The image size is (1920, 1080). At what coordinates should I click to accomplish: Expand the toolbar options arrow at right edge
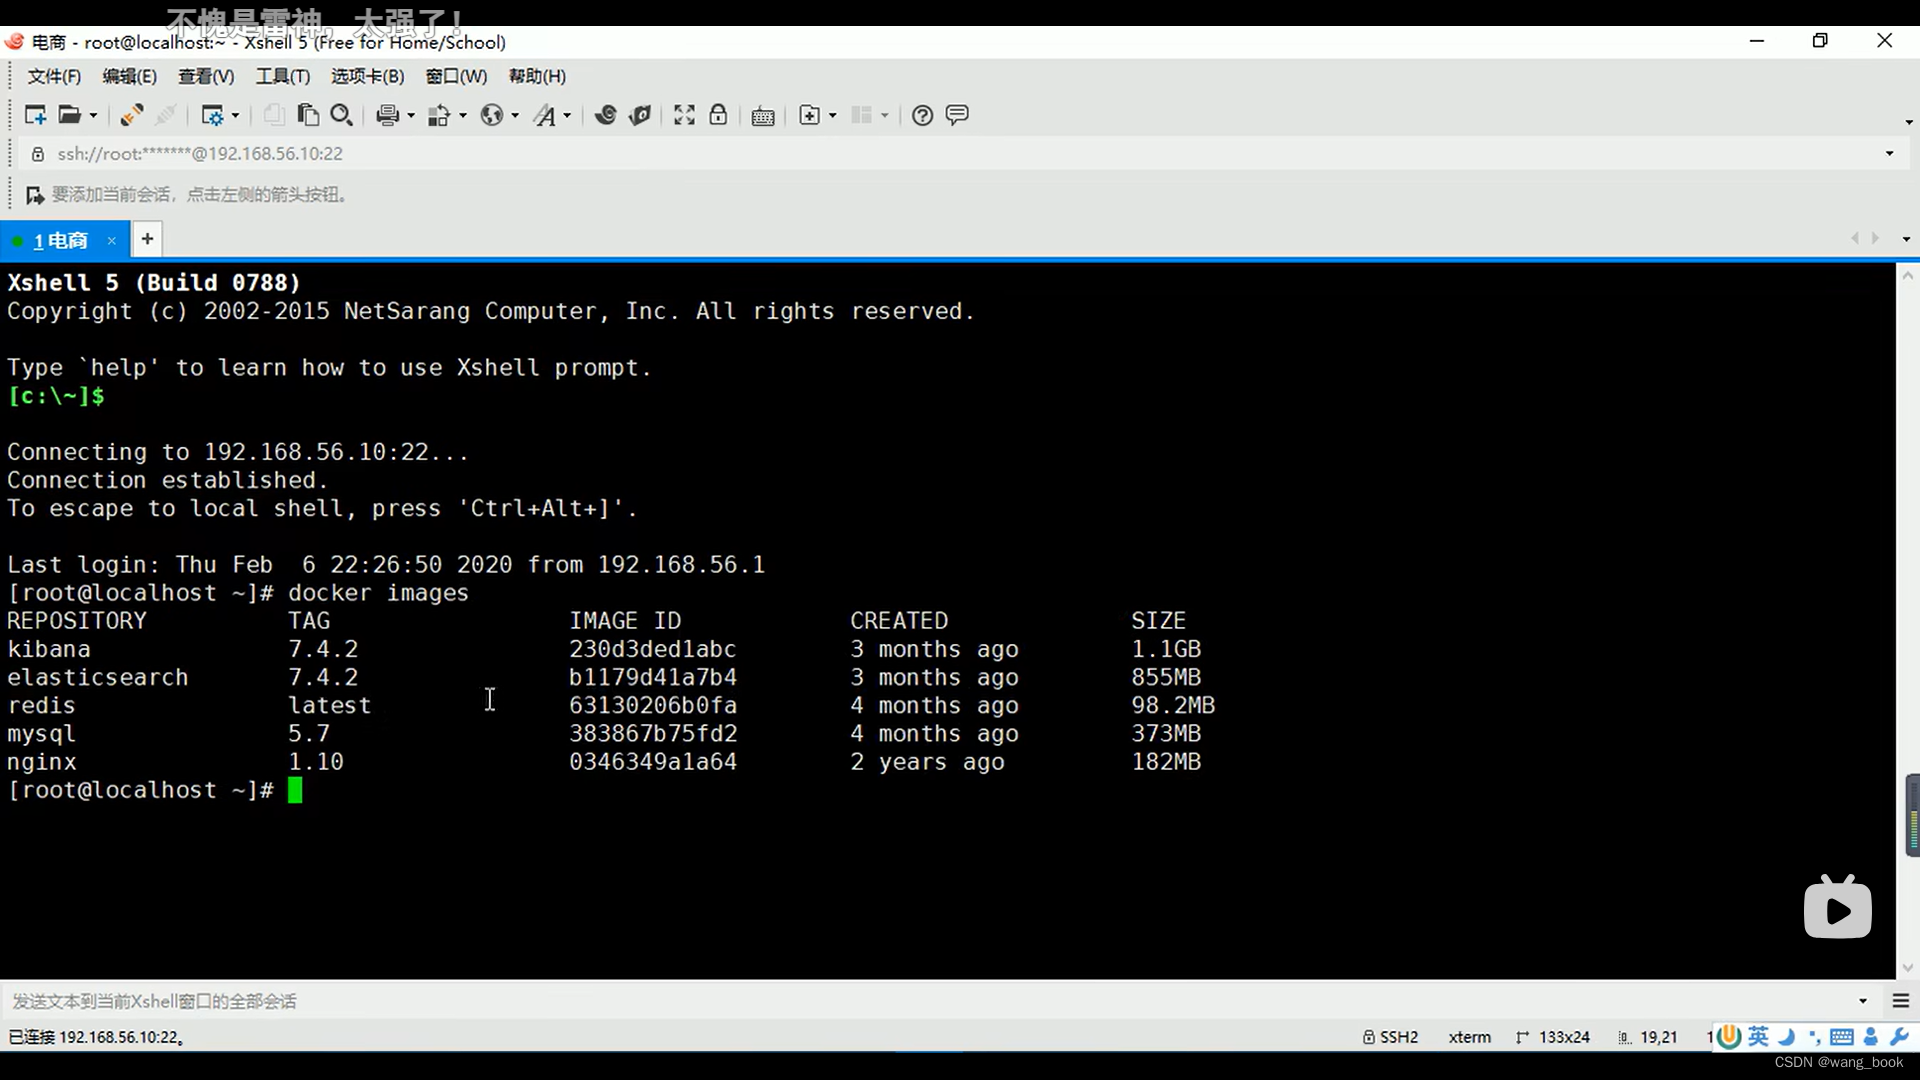point(1909,122)
